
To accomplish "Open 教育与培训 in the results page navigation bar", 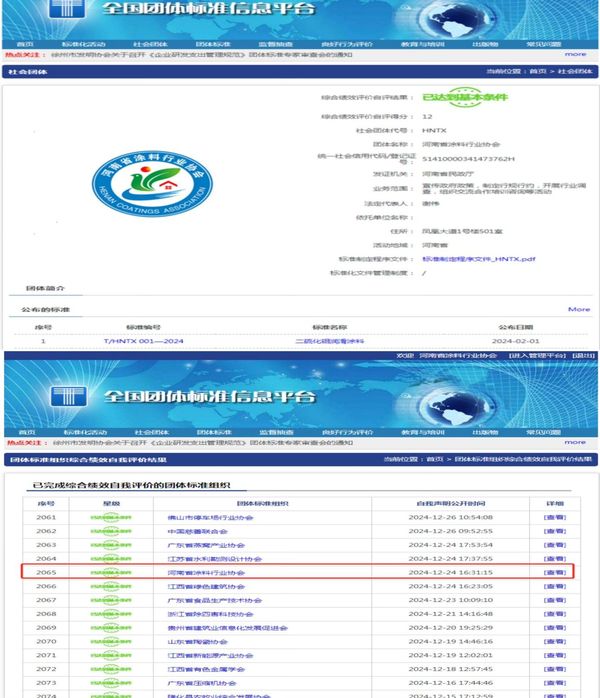I will [x=423, y=432].
